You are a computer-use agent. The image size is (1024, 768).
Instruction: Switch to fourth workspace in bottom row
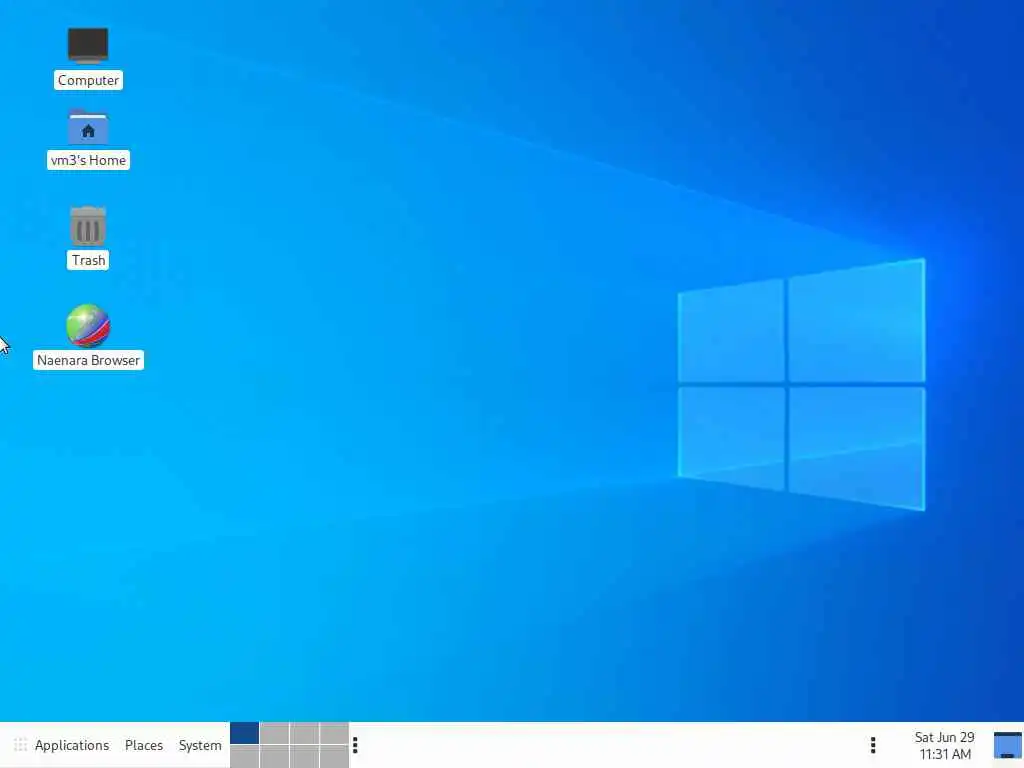pyautogui.click(x=334, y=756)
